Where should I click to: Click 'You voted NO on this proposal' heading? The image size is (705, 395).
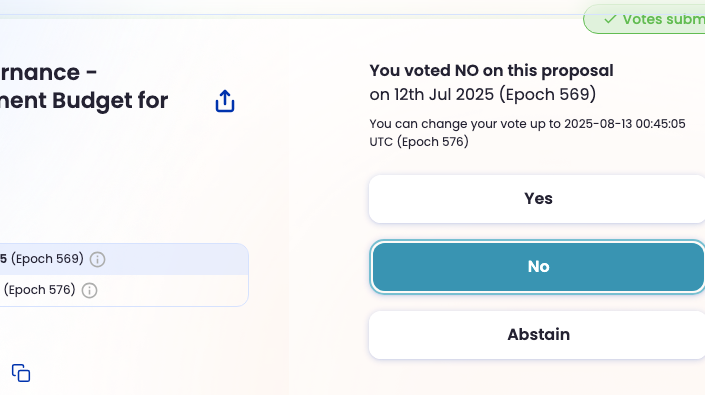point(491,71)
